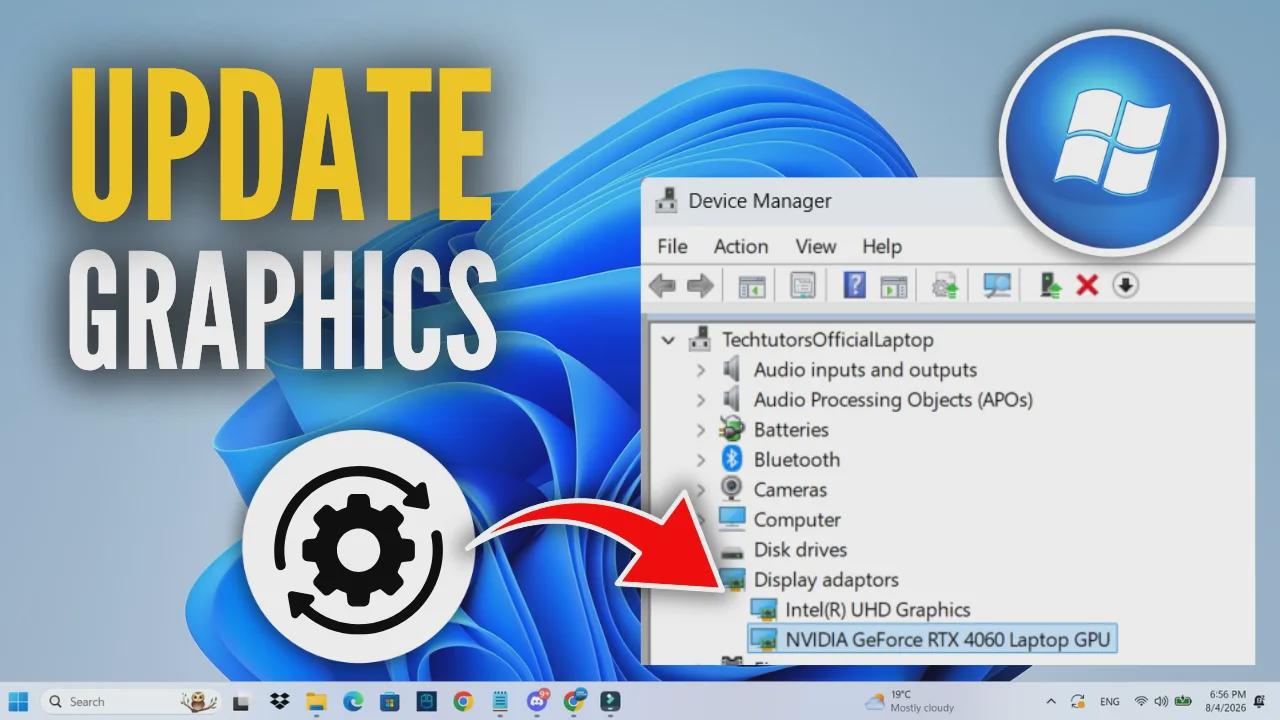Show hidden icons in system tray

[x=1051, y=702]
